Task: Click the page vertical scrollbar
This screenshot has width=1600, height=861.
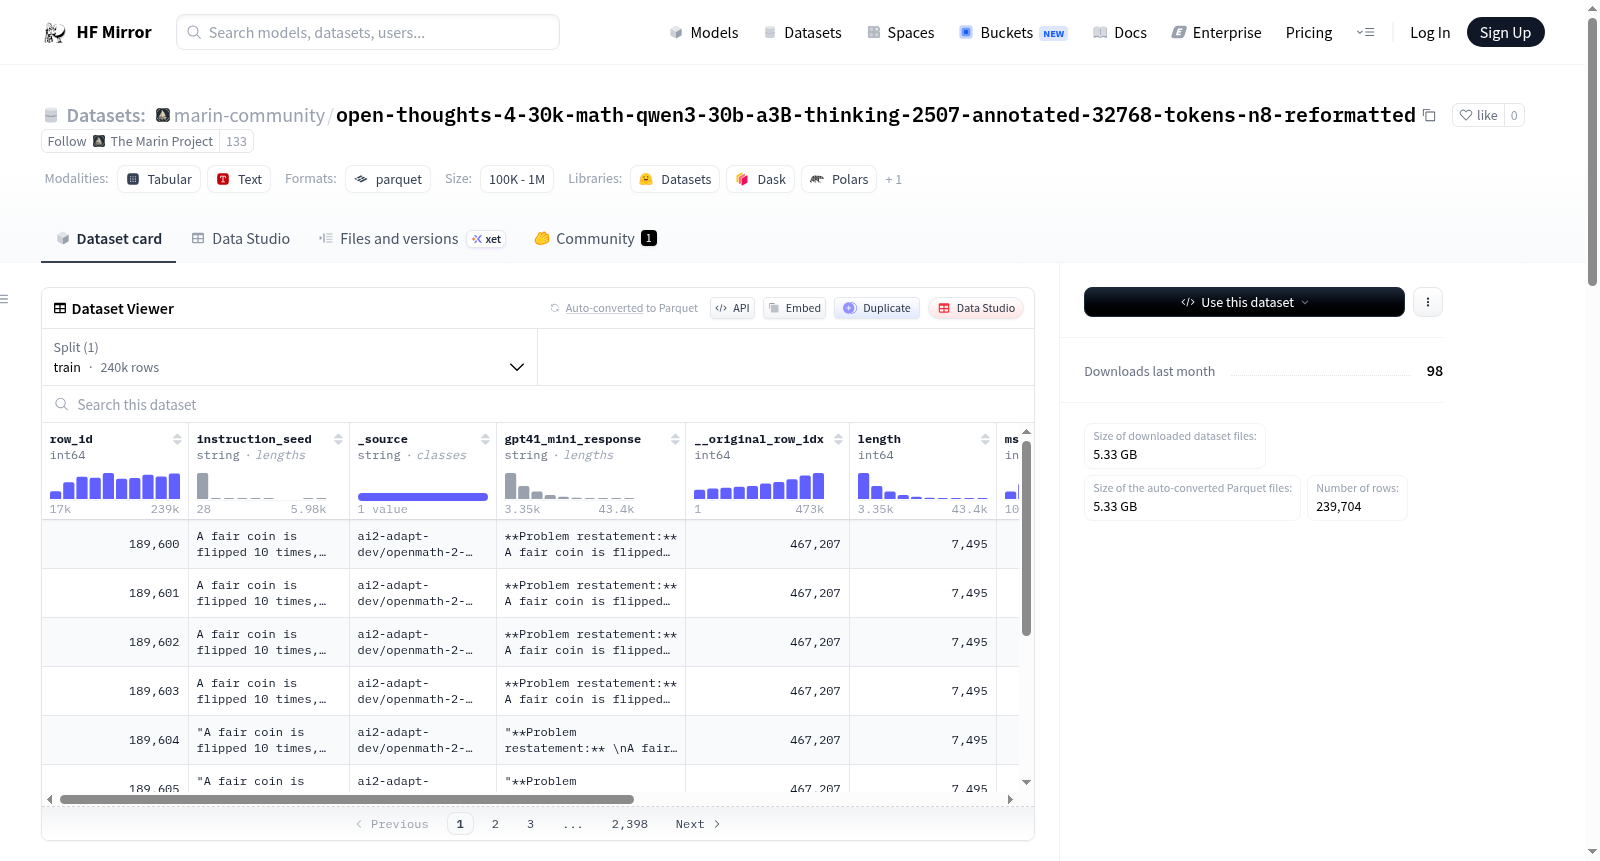Action: 1592,150
